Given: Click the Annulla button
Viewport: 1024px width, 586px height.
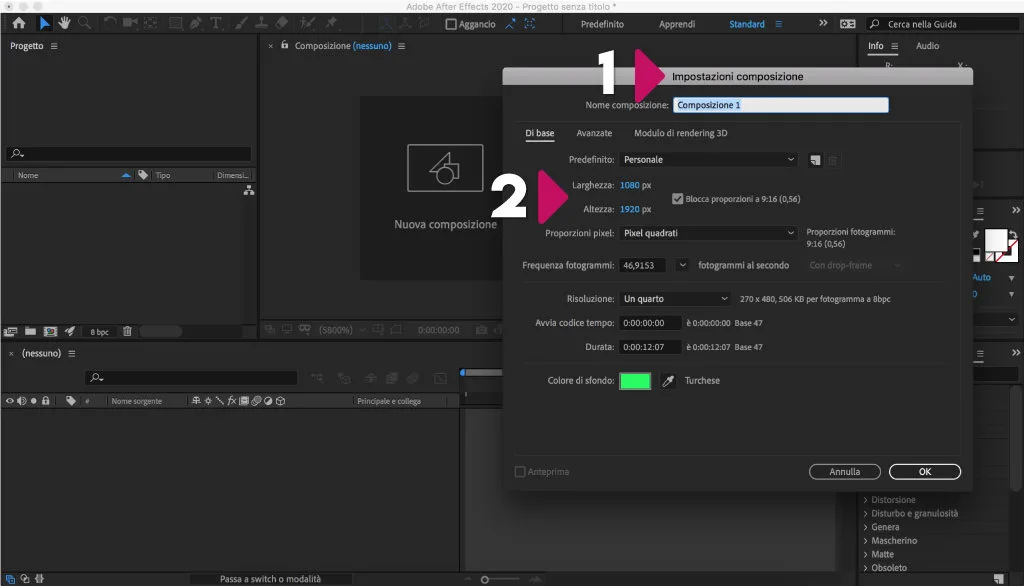Looking at the screenshot, I should point(844,472).
